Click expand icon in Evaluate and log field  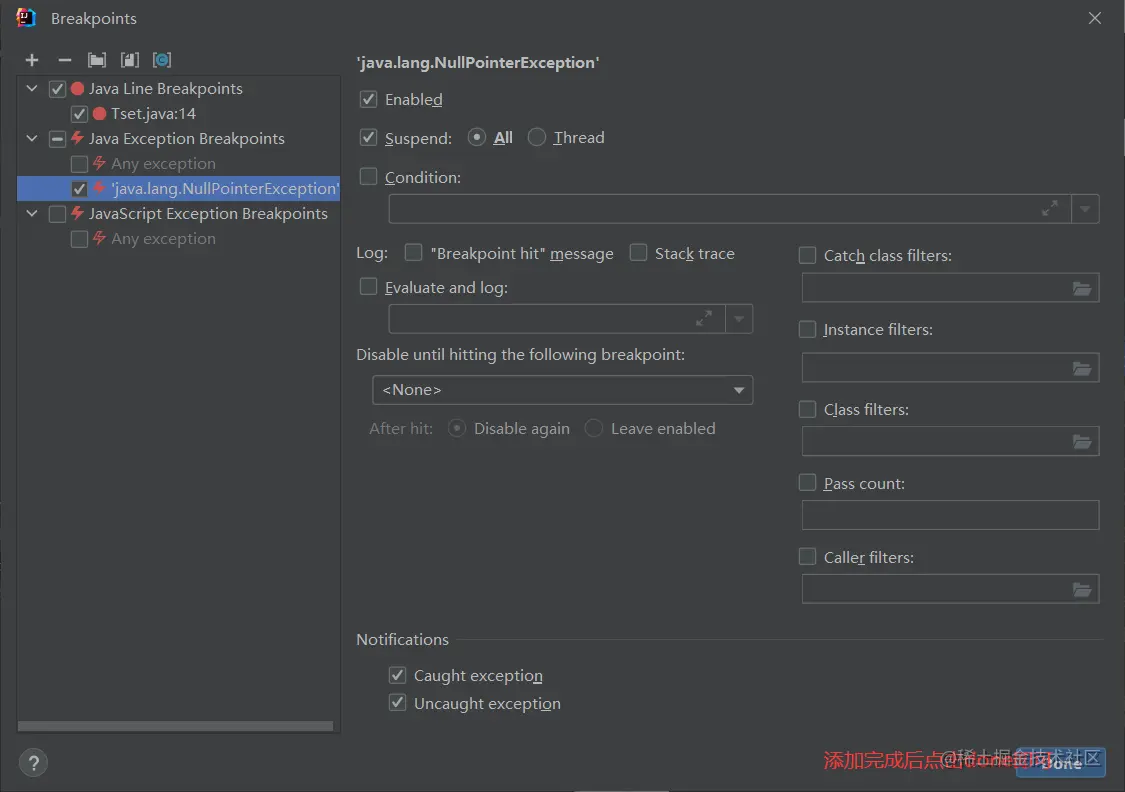click(704, 319)
